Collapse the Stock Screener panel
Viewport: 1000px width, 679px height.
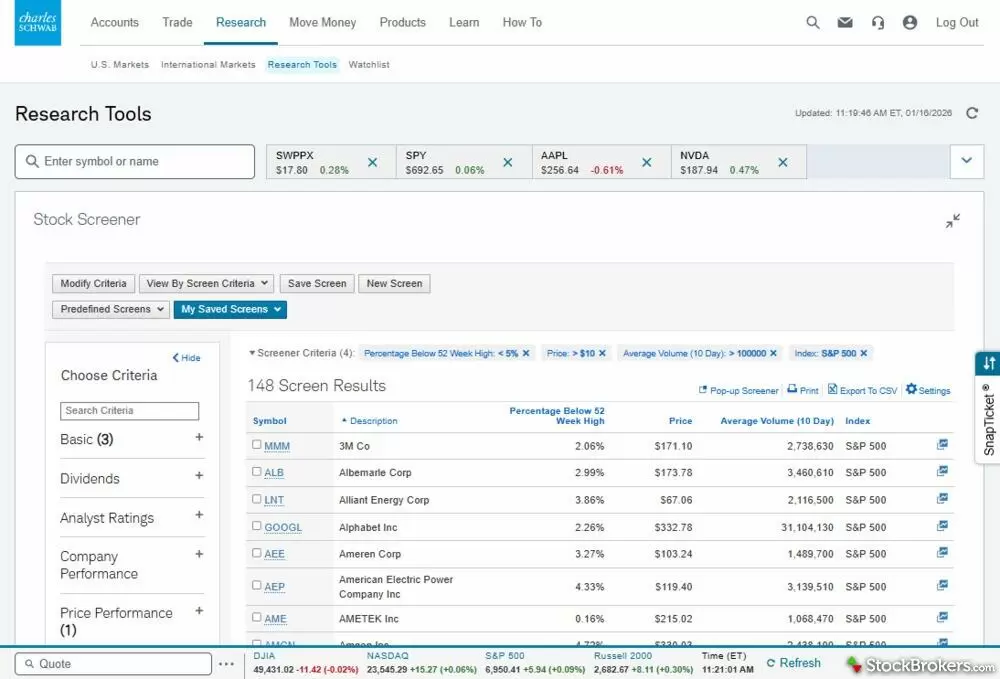point(953,220)
